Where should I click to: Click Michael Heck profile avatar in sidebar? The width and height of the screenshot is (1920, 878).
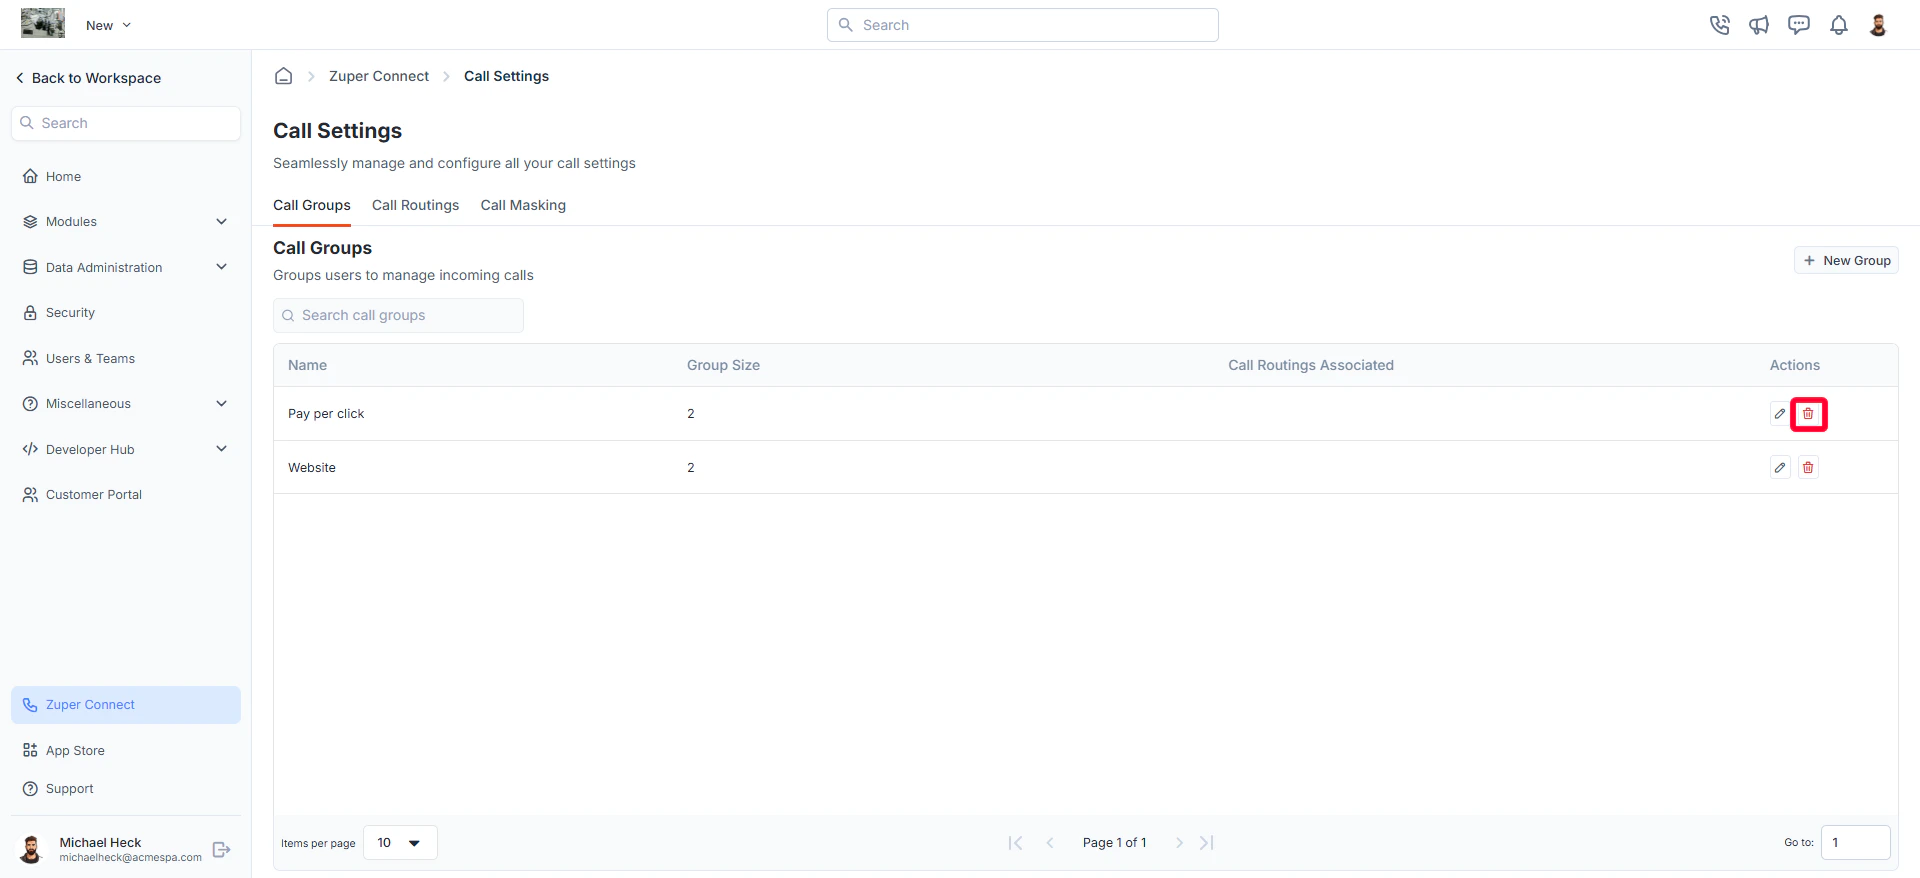32,850
